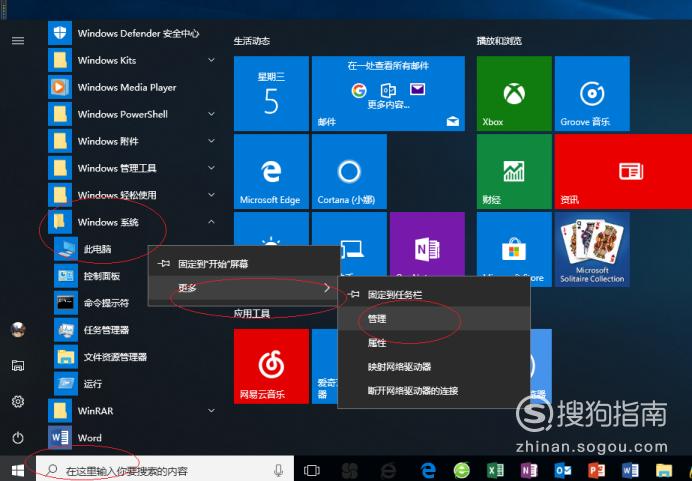Select 映射网络驱动器
The height and width of the screenshot is (481, 692).
click(434, 367)
